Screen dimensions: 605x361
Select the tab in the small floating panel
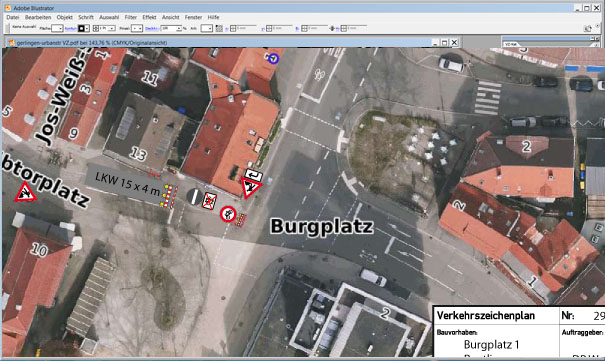tap(510, 44)
